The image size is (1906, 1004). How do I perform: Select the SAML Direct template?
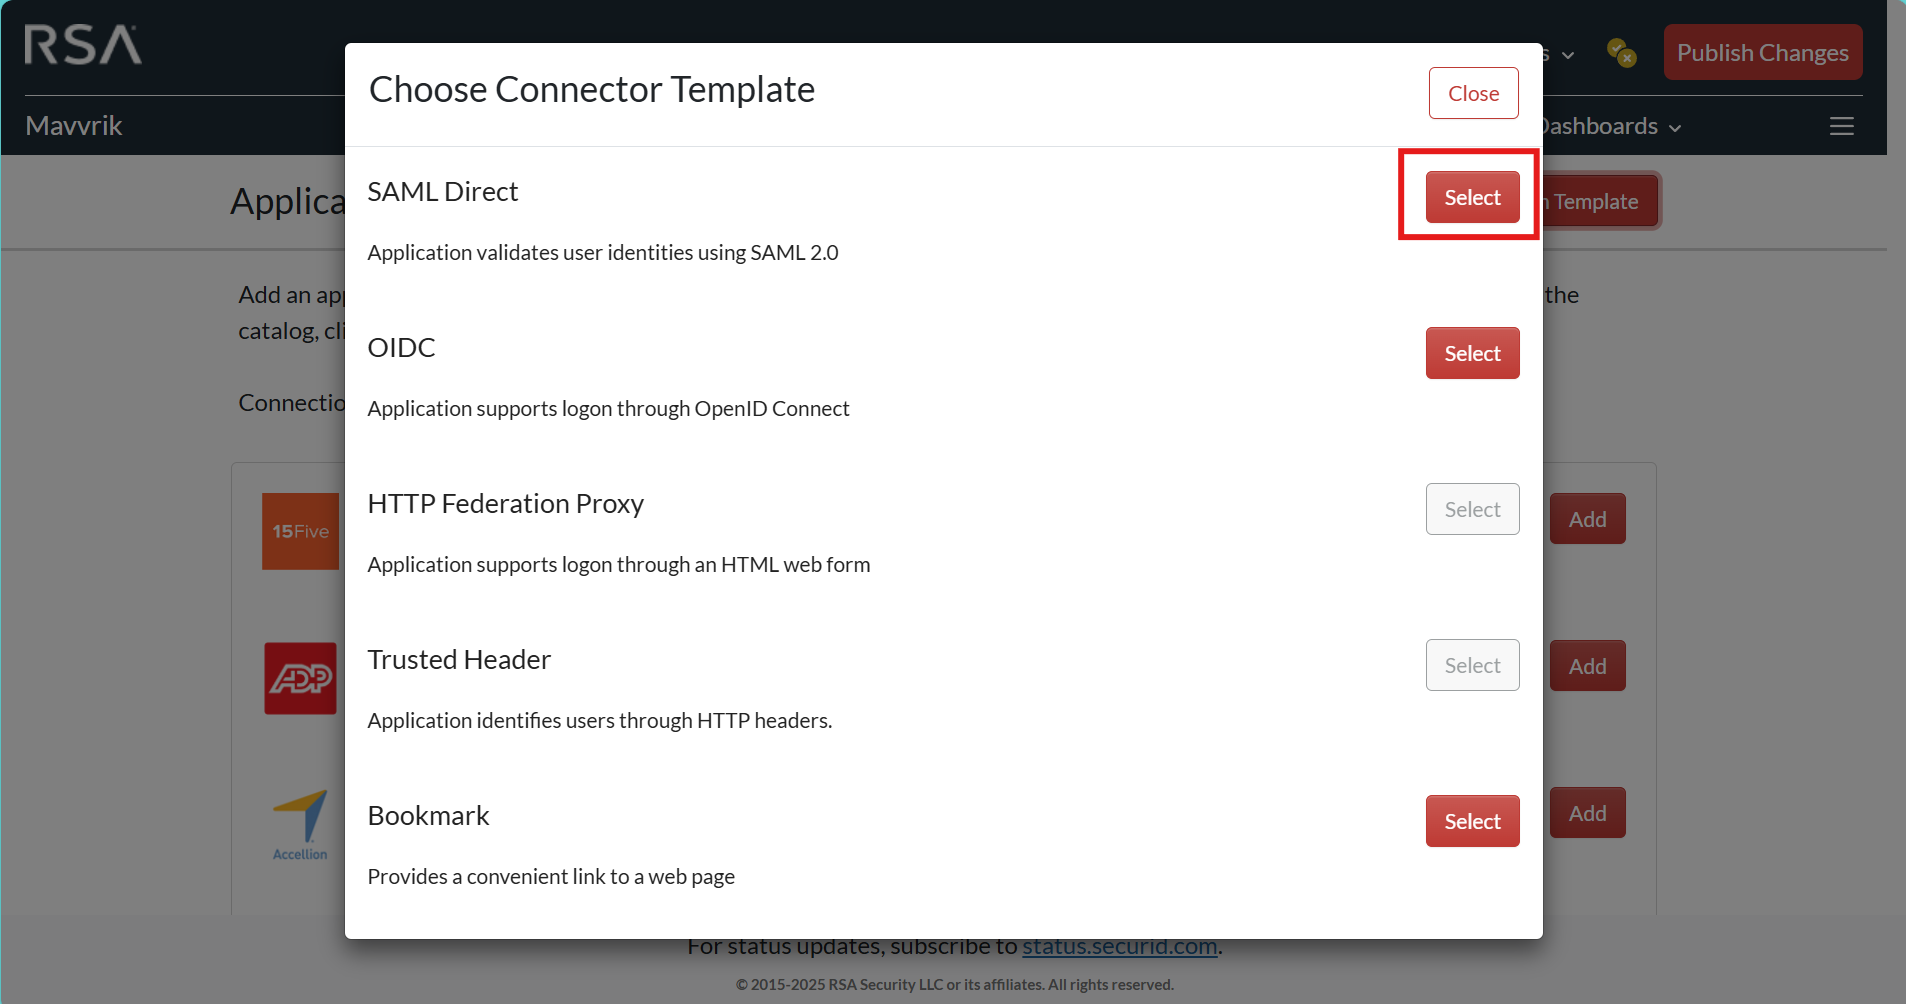click(1472, 197)
